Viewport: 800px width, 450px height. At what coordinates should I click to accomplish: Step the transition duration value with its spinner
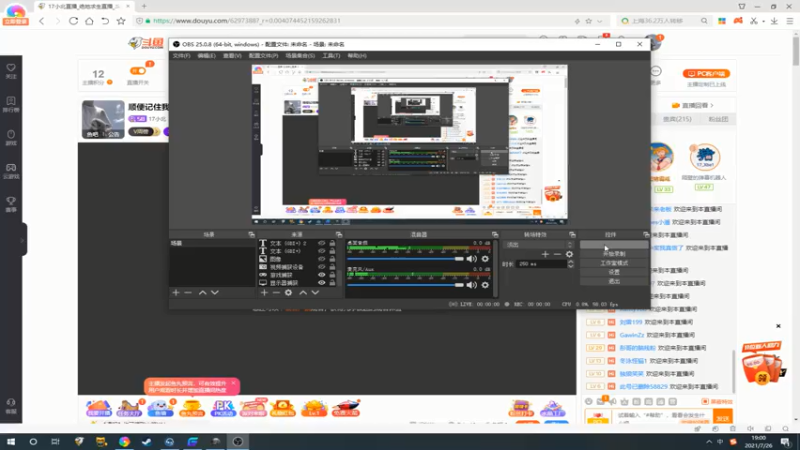(x=570, y=264)
